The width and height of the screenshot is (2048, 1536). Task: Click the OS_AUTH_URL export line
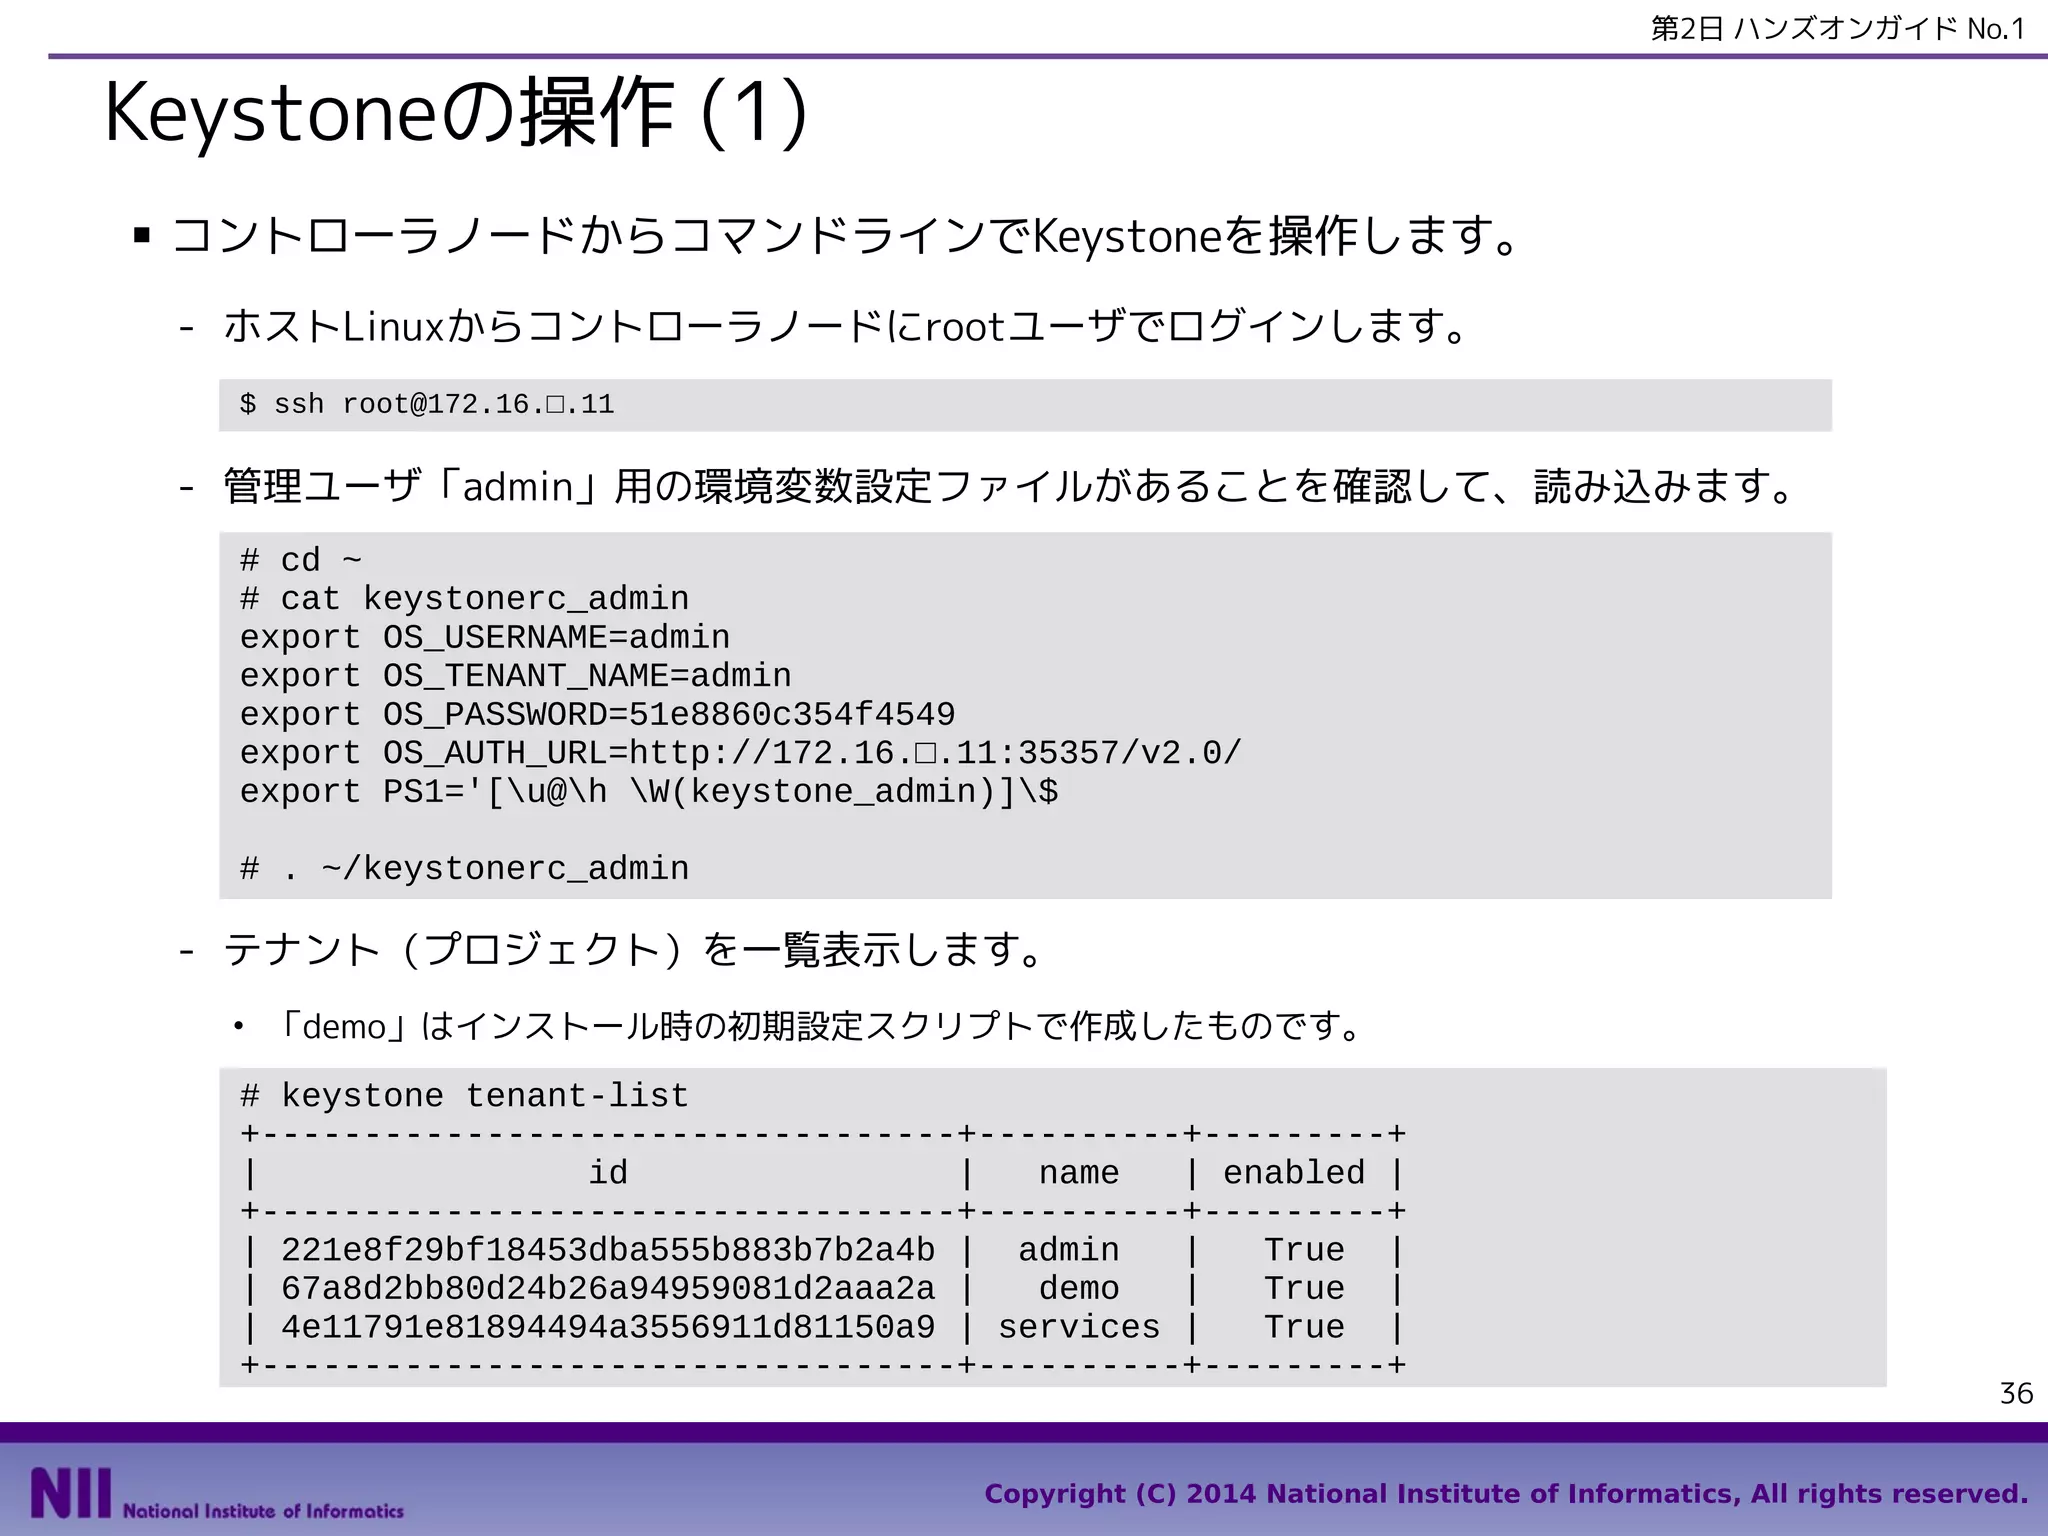740,753
